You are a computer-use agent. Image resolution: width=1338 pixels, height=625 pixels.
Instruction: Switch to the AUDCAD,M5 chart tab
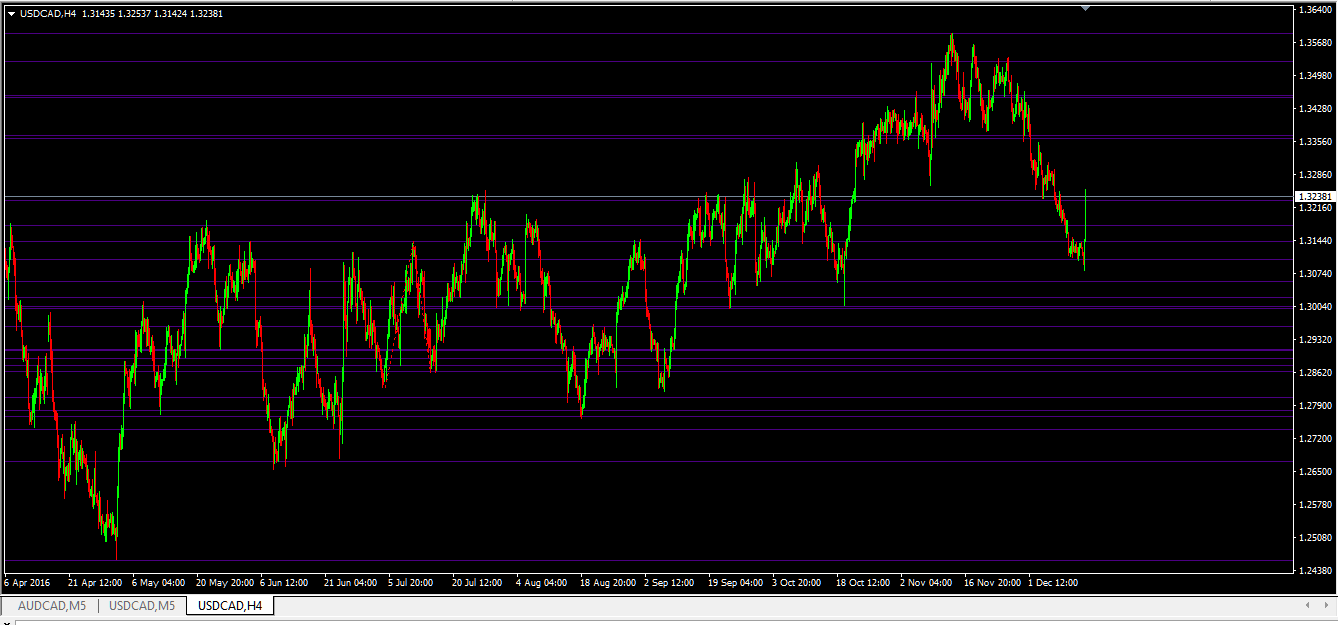coord(51,606)
